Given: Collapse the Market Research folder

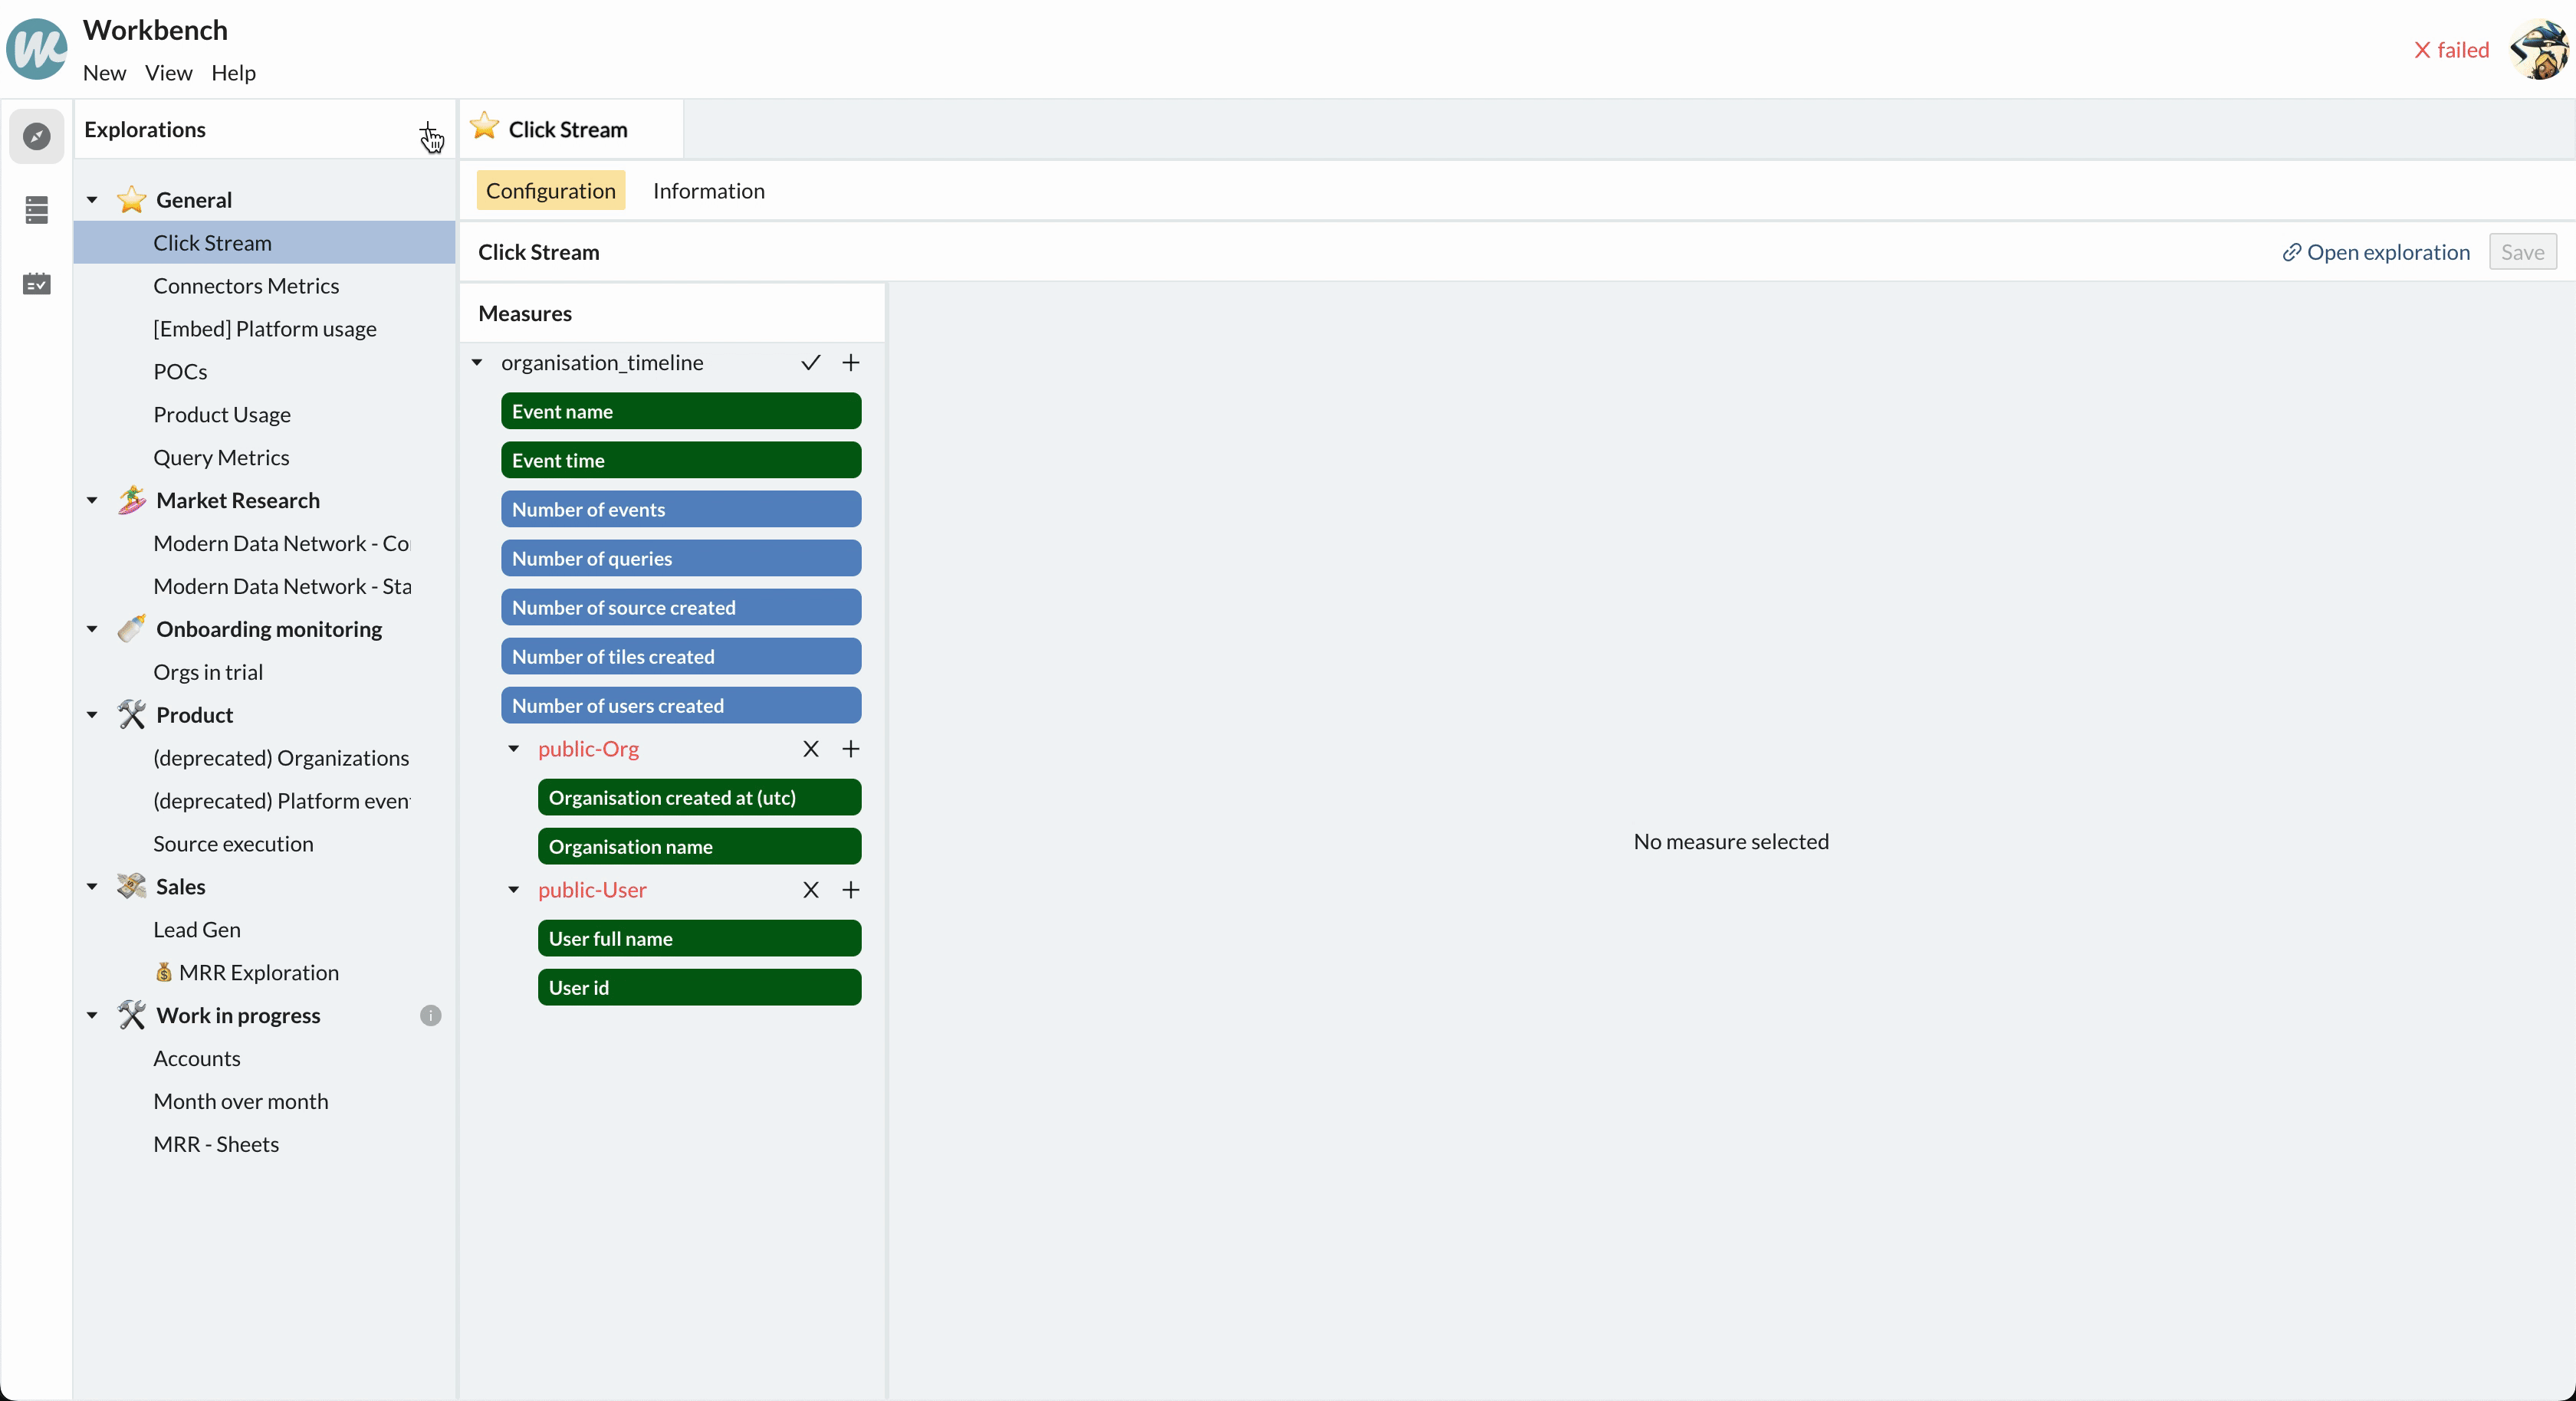Looking at the screenshot, I should (x=92, y=501).
